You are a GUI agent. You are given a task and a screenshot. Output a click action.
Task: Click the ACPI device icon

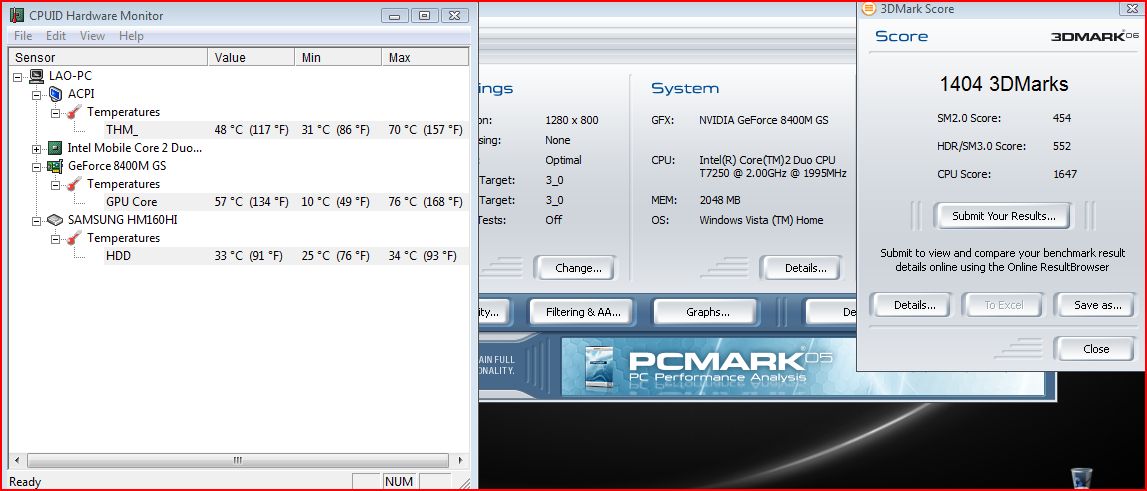pyautogui.click(x=56, y=94)
